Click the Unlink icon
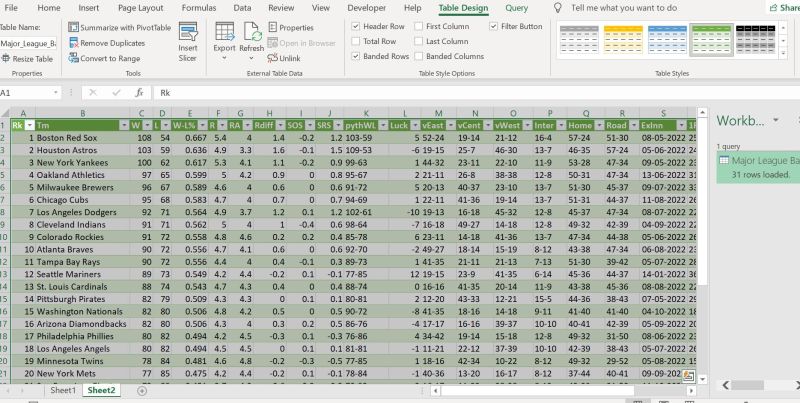800x403 pixels. coord(272,58)
